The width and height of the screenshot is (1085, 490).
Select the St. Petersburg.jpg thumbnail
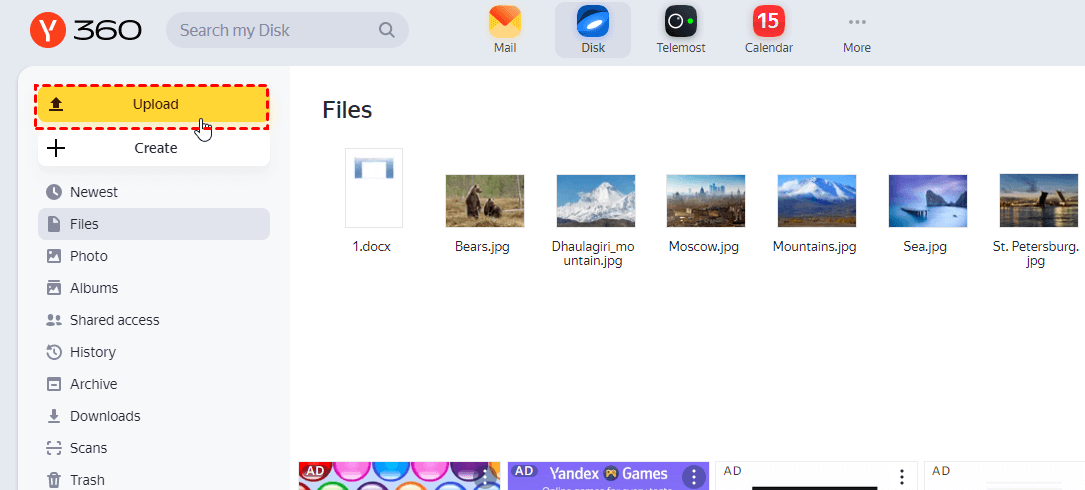click(1039, 201)
